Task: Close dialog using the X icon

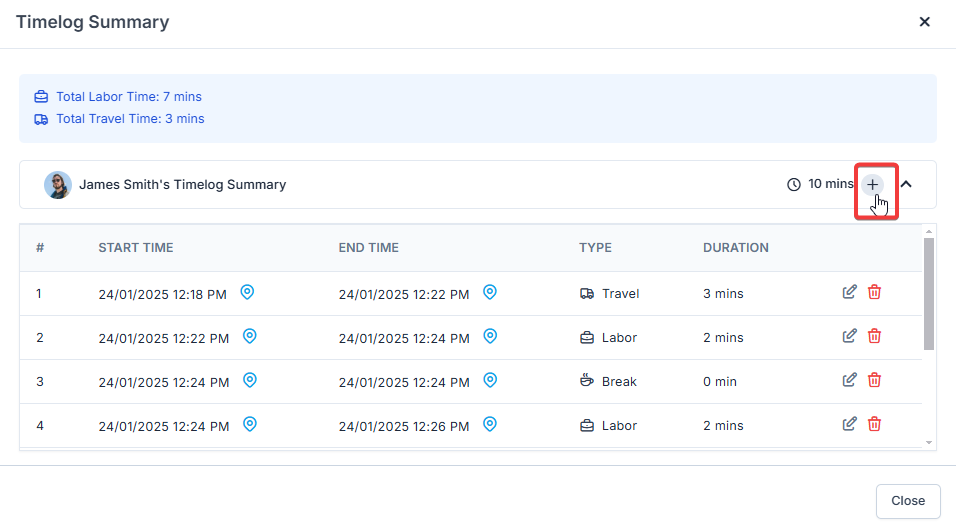Action: [925, 22]
